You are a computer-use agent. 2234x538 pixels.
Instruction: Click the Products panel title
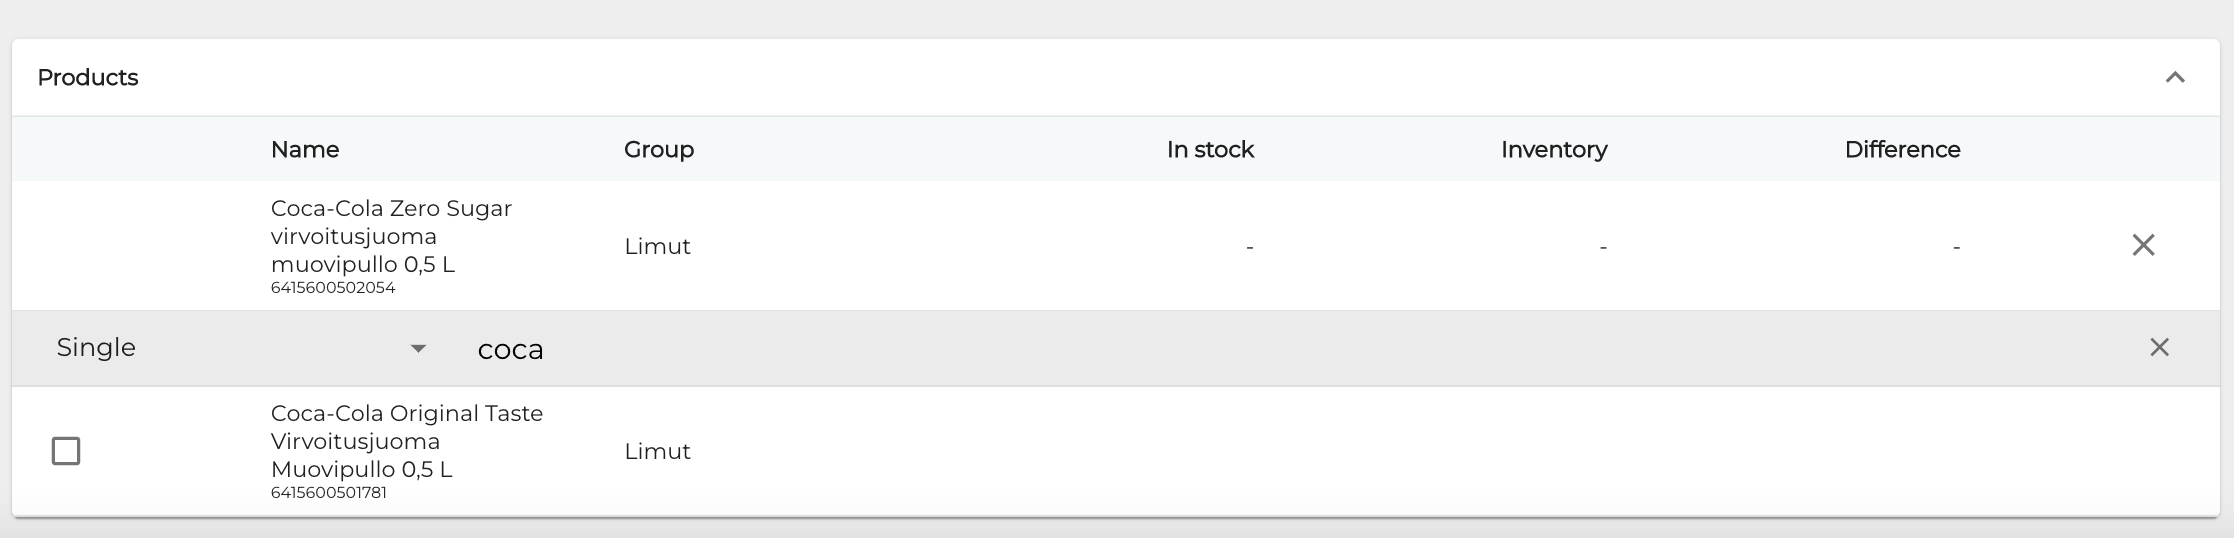tap(88, 78)
